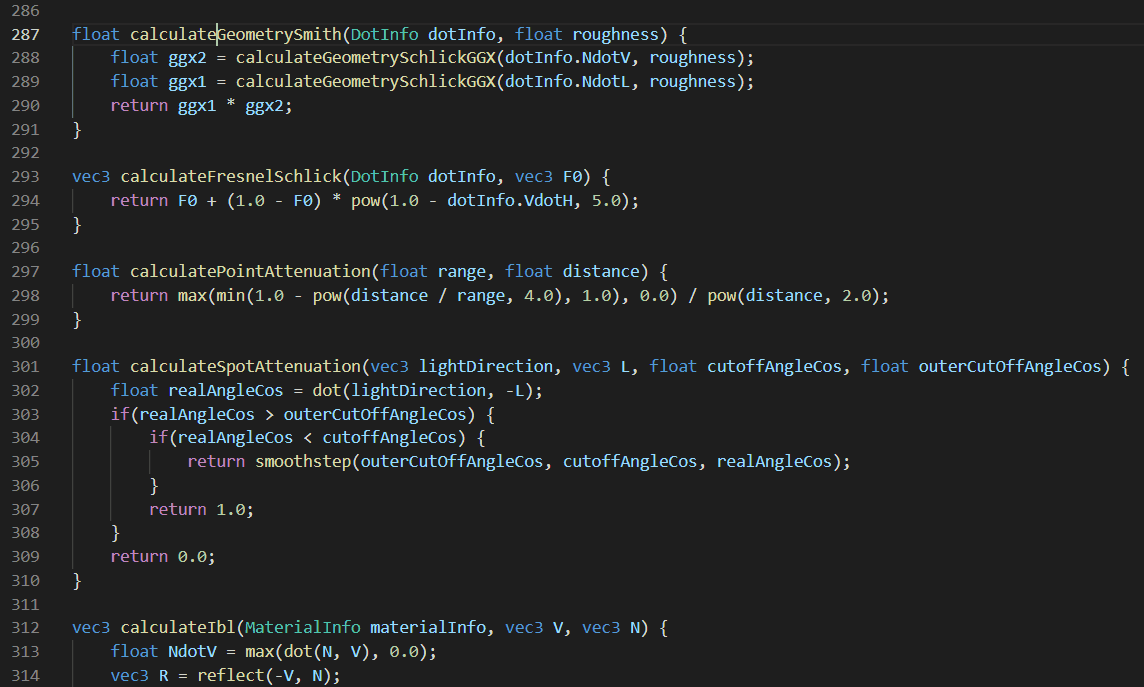Click the 4.0 exponent on line 298

[x=538, y=295]
